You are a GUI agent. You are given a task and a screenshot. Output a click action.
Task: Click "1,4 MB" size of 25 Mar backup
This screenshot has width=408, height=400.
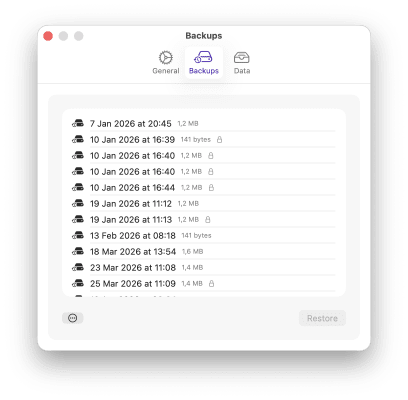pos(192,284)
